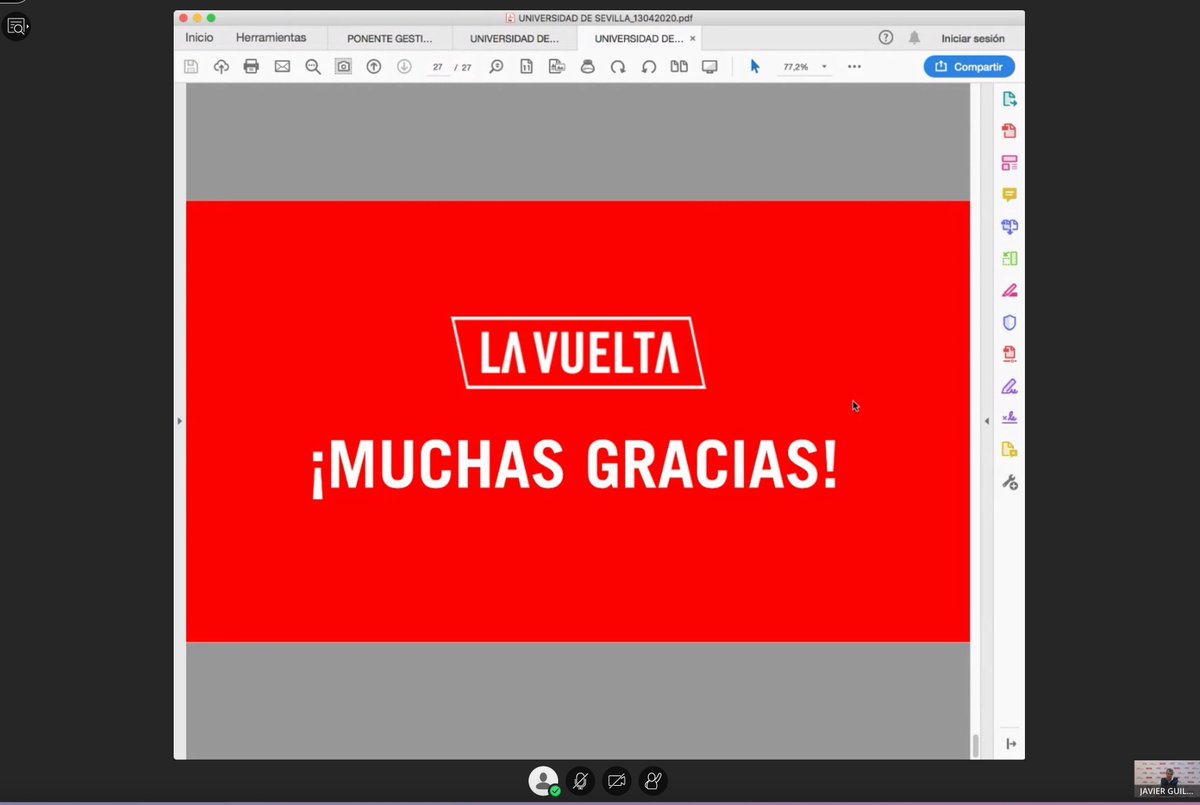Open the Herramientas tab
The width and height of the screenshot is (1200, 805).
[x=271, y=38]
